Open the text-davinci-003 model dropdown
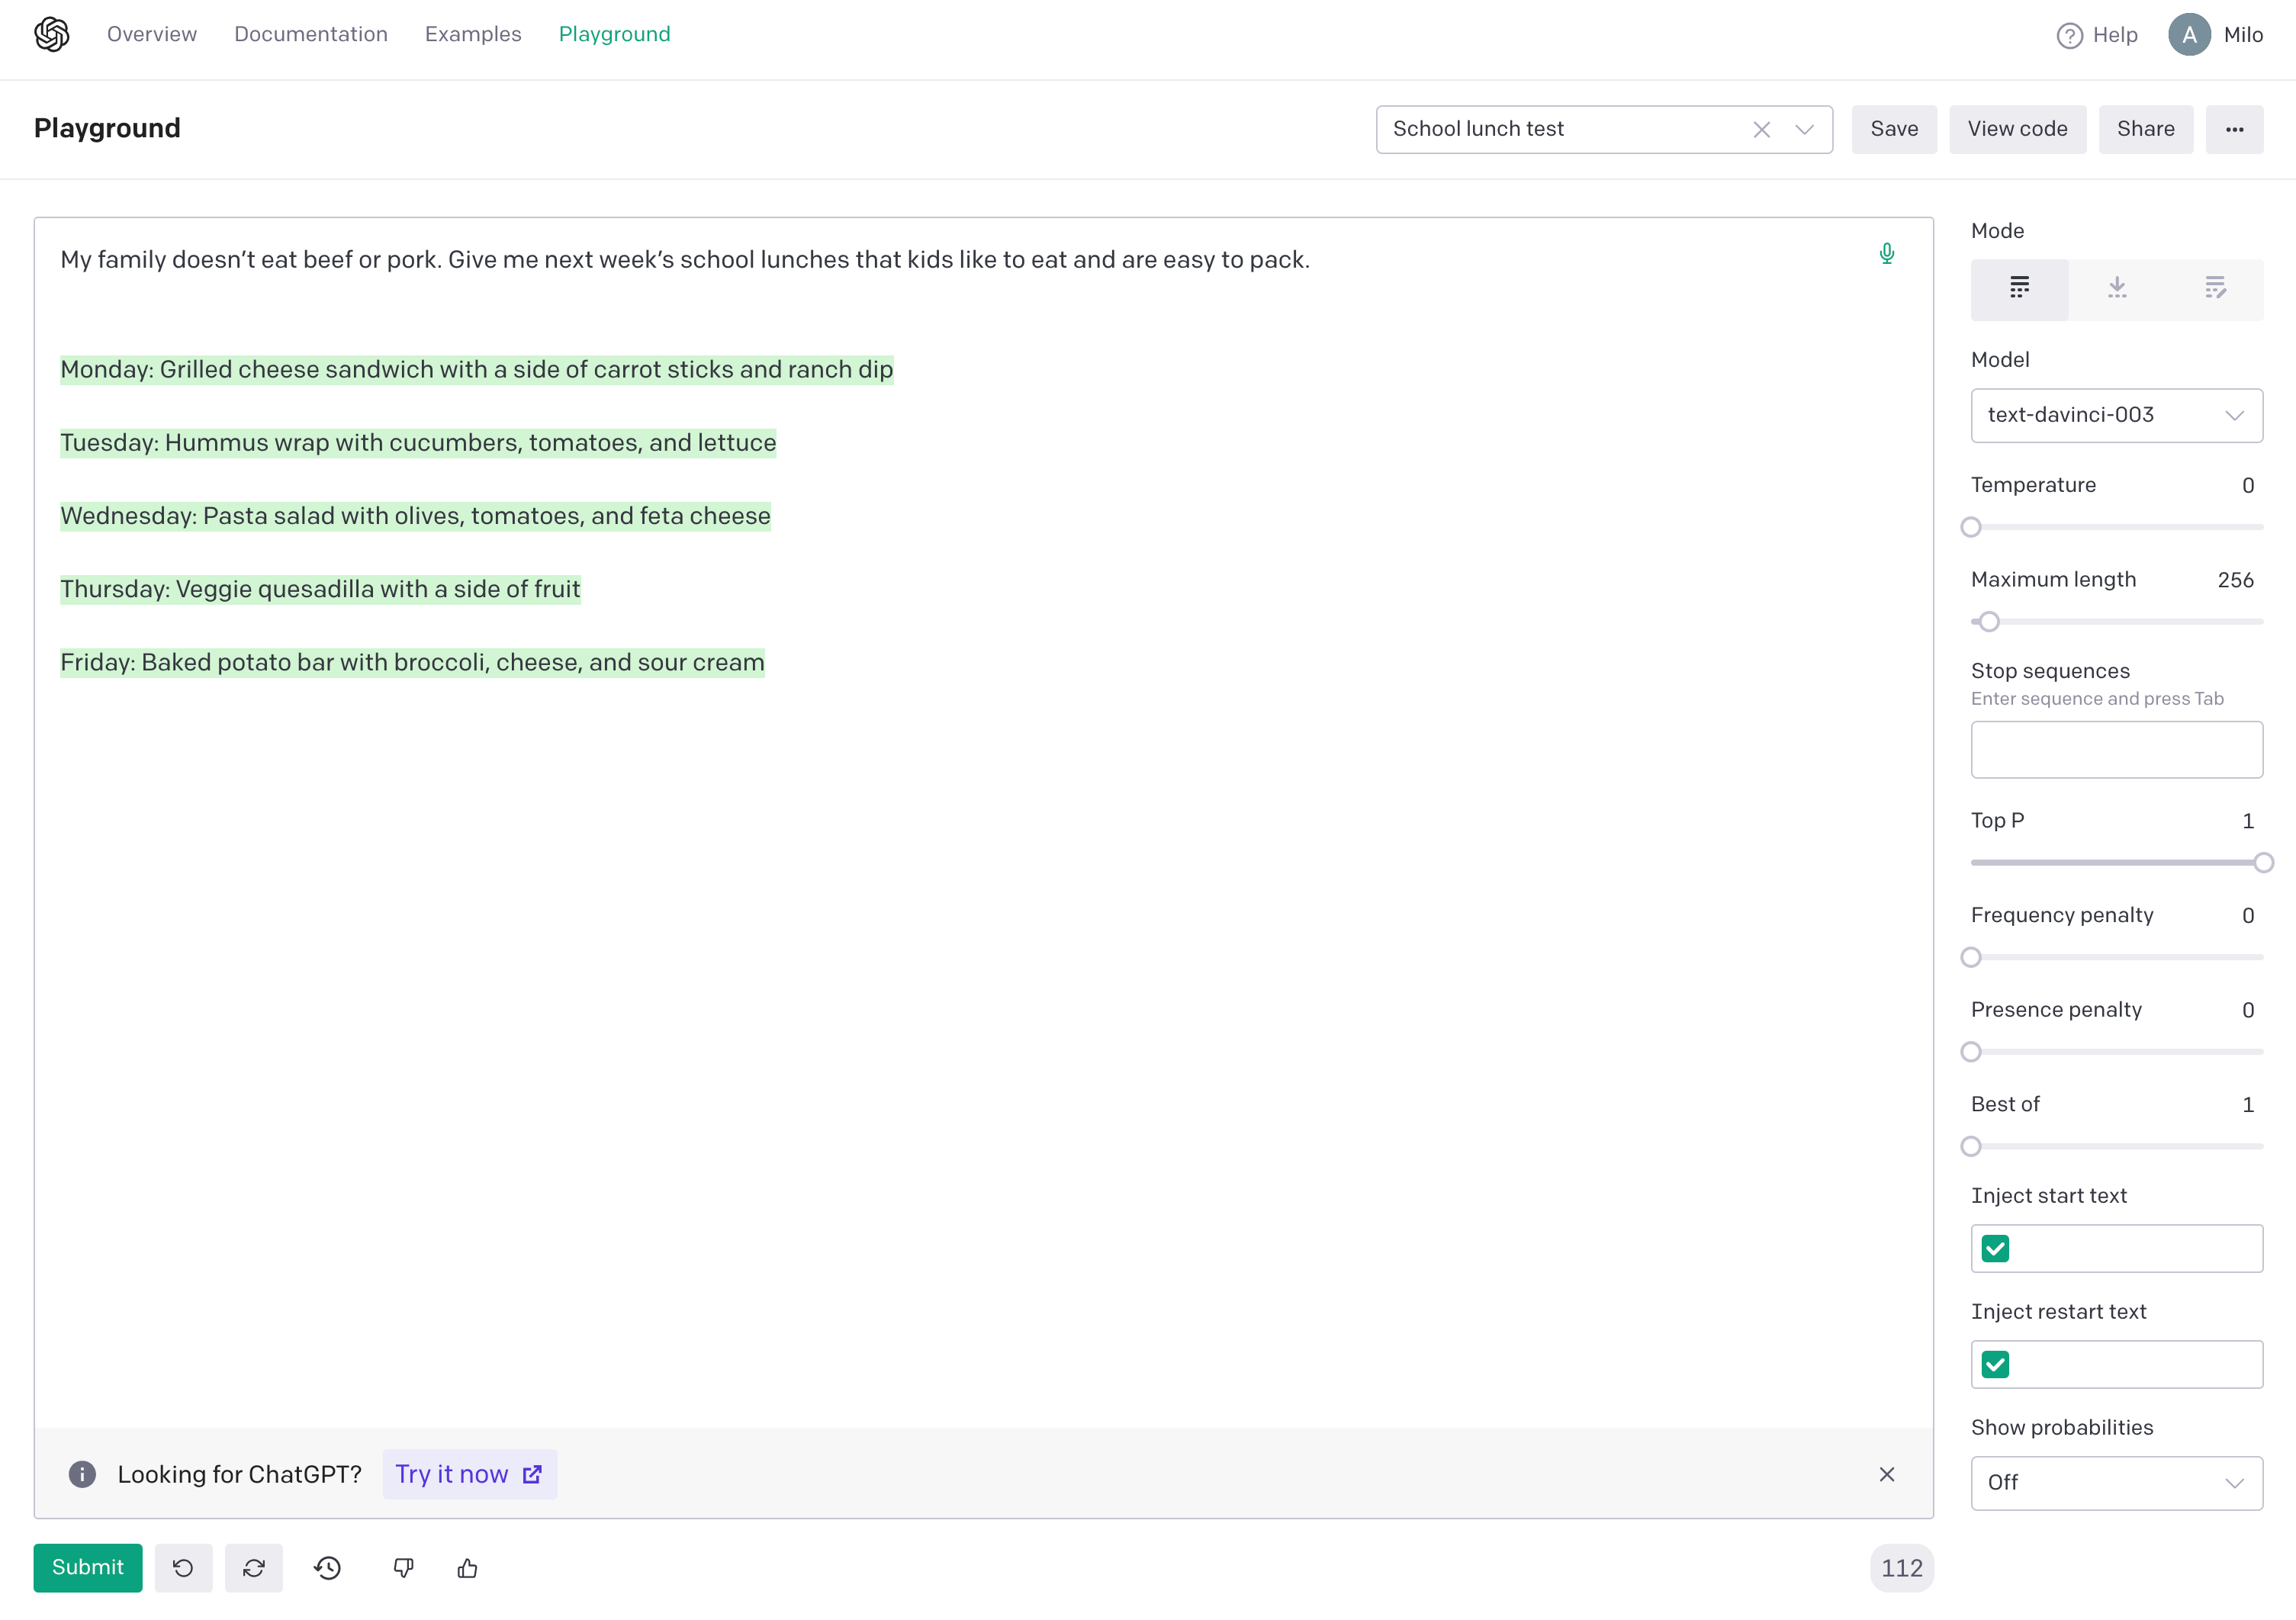Screen dimensions: 2296x1620 tap(2116, 415)
